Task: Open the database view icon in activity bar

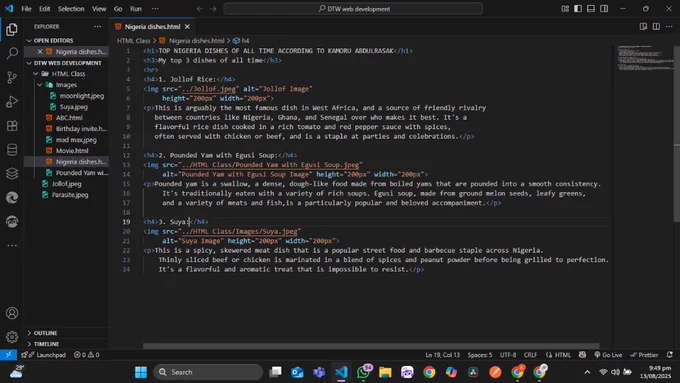Action: tap(12, 150)
